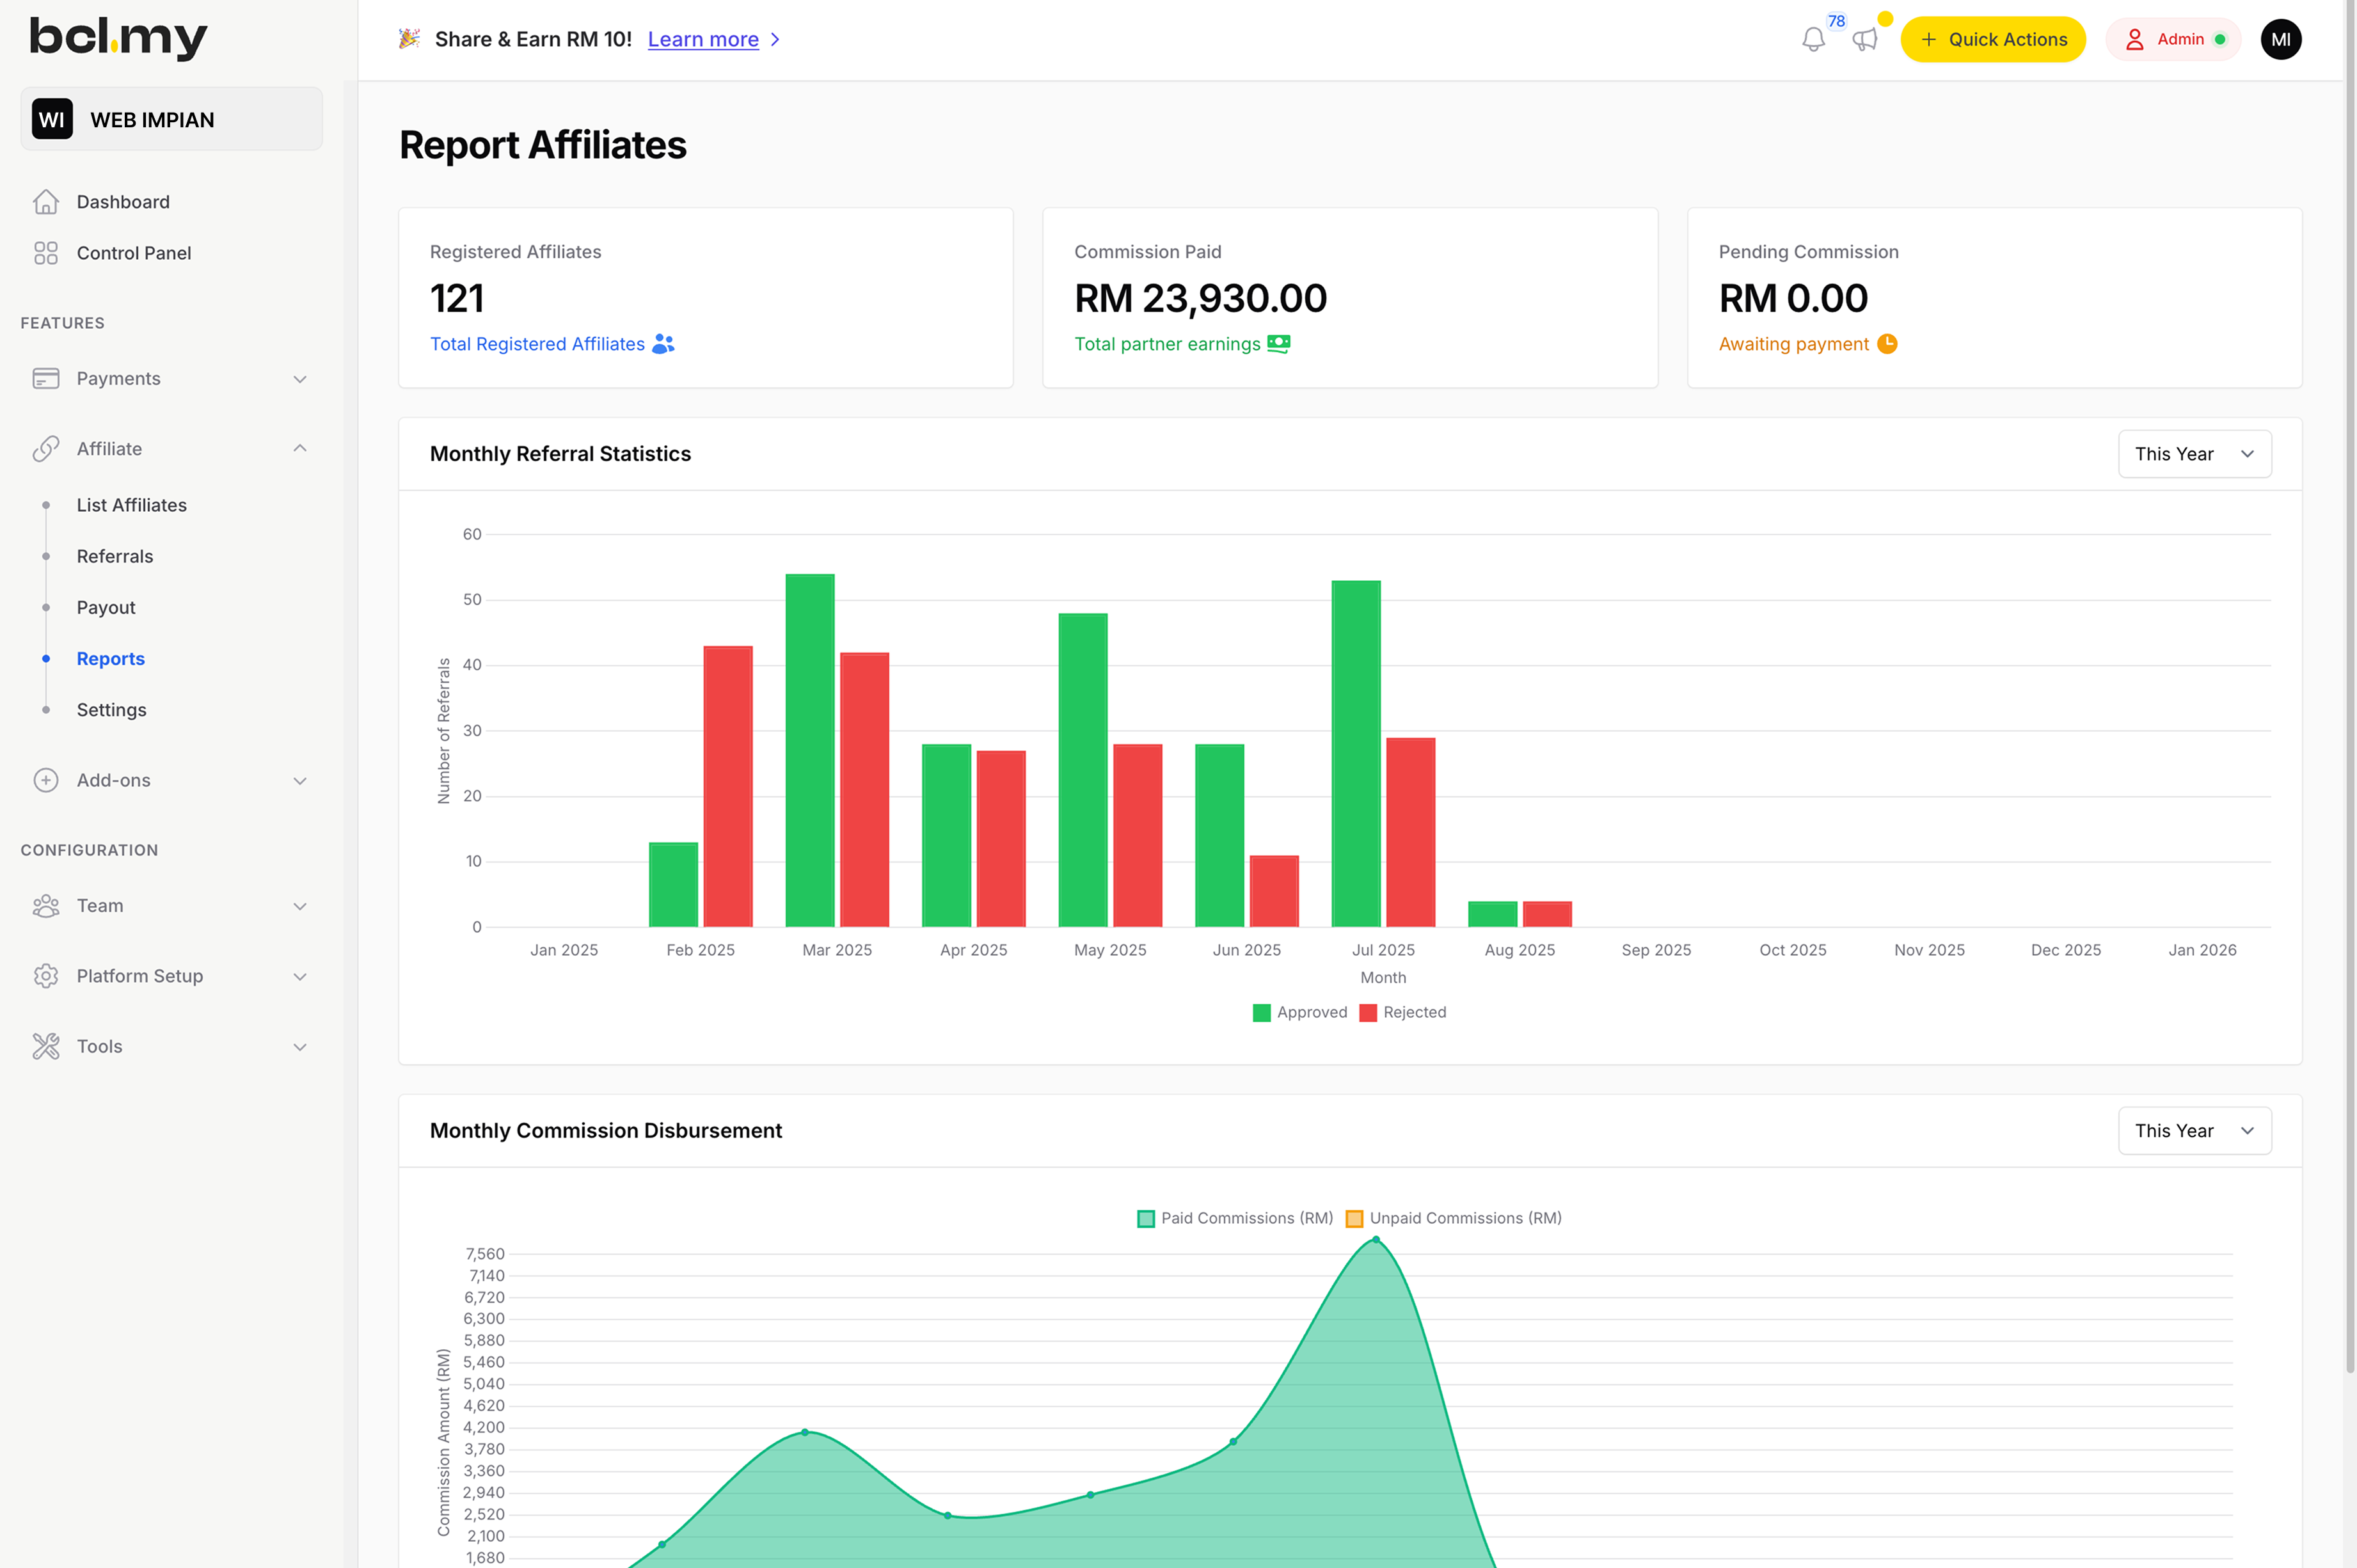Expand the Add-ons menu chevron
This screenshot has width=2357, height=1568.
pyautogui.click(x=300, y=780)
